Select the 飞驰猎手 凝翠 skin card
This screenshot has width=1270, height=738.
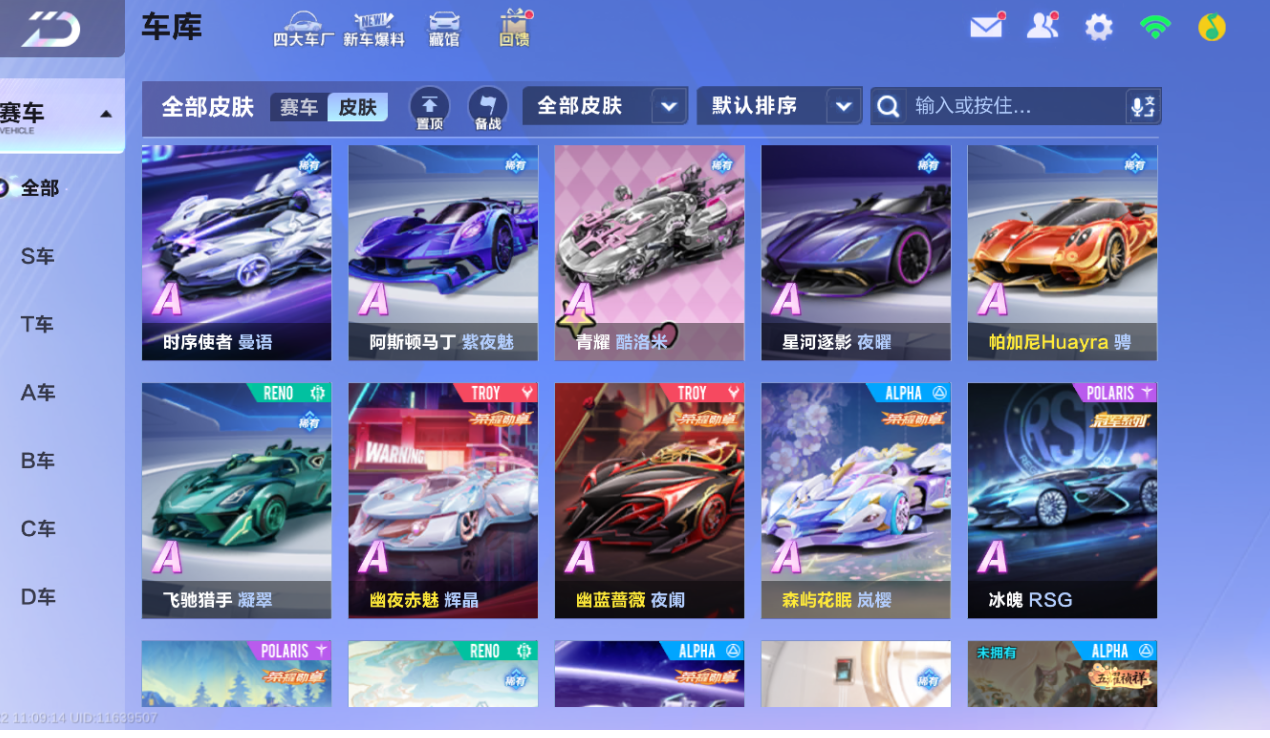click(236, 501)
